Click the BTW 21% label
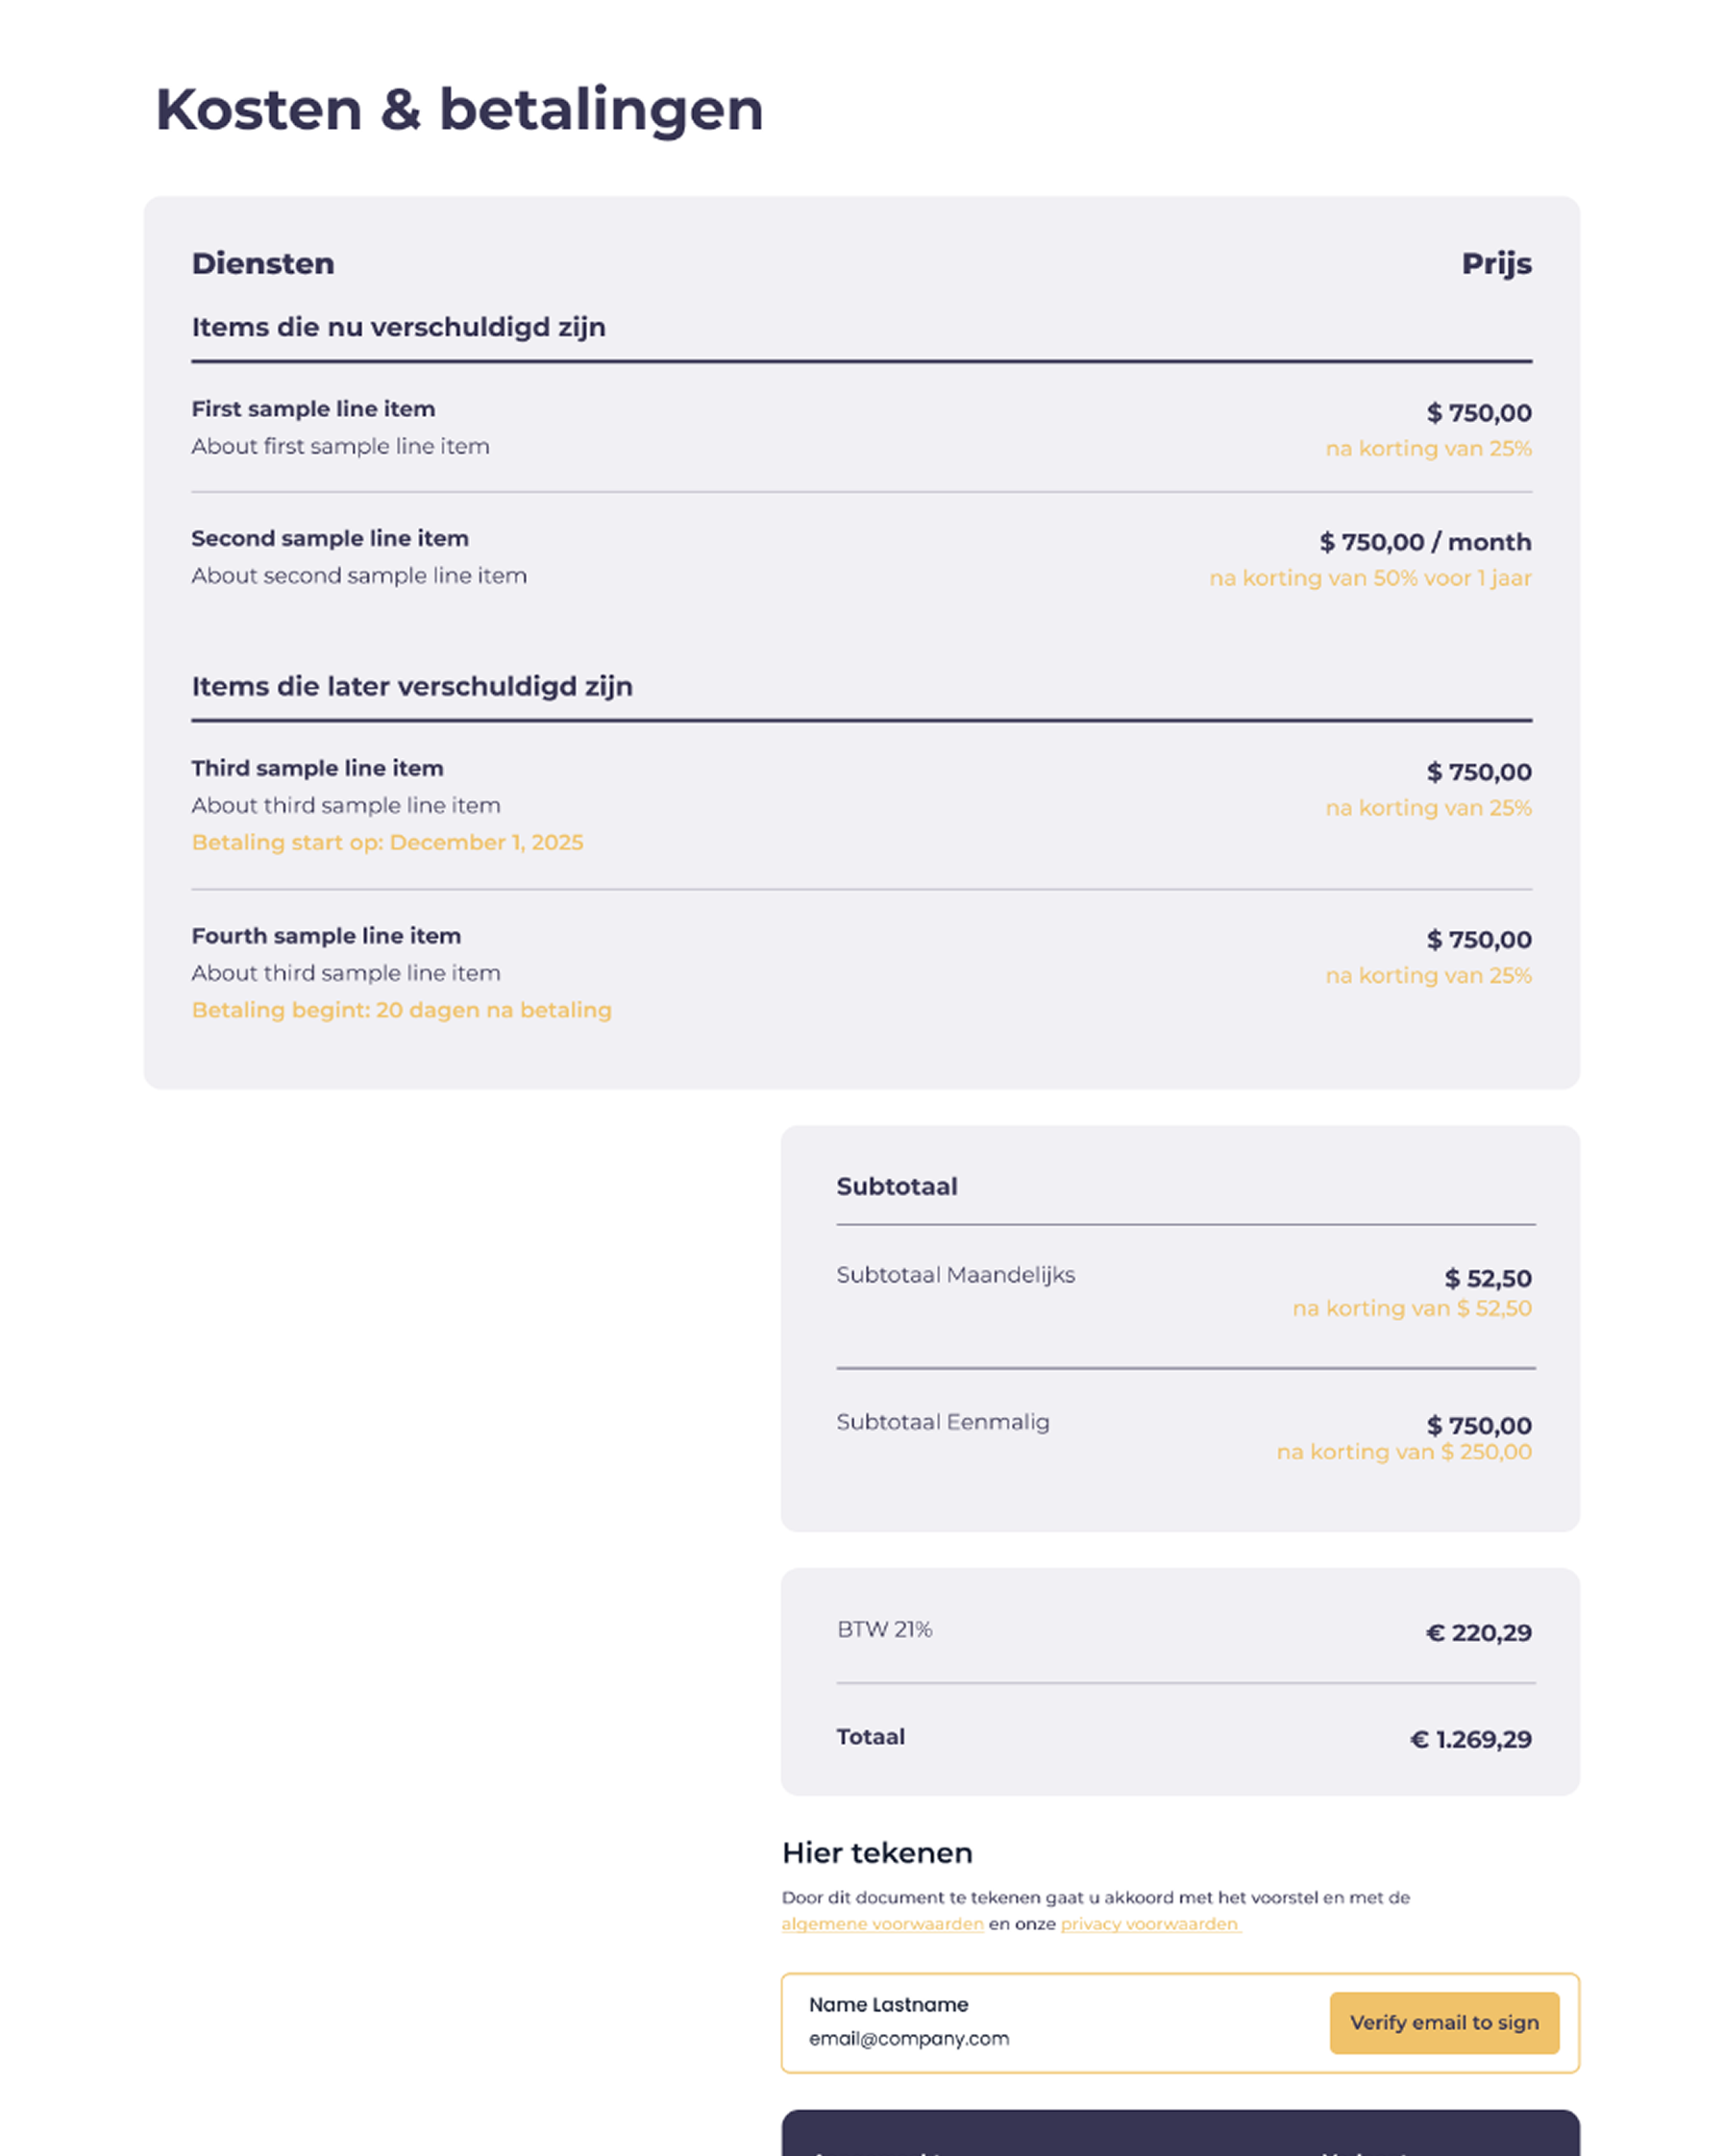 click(884, 1630)
